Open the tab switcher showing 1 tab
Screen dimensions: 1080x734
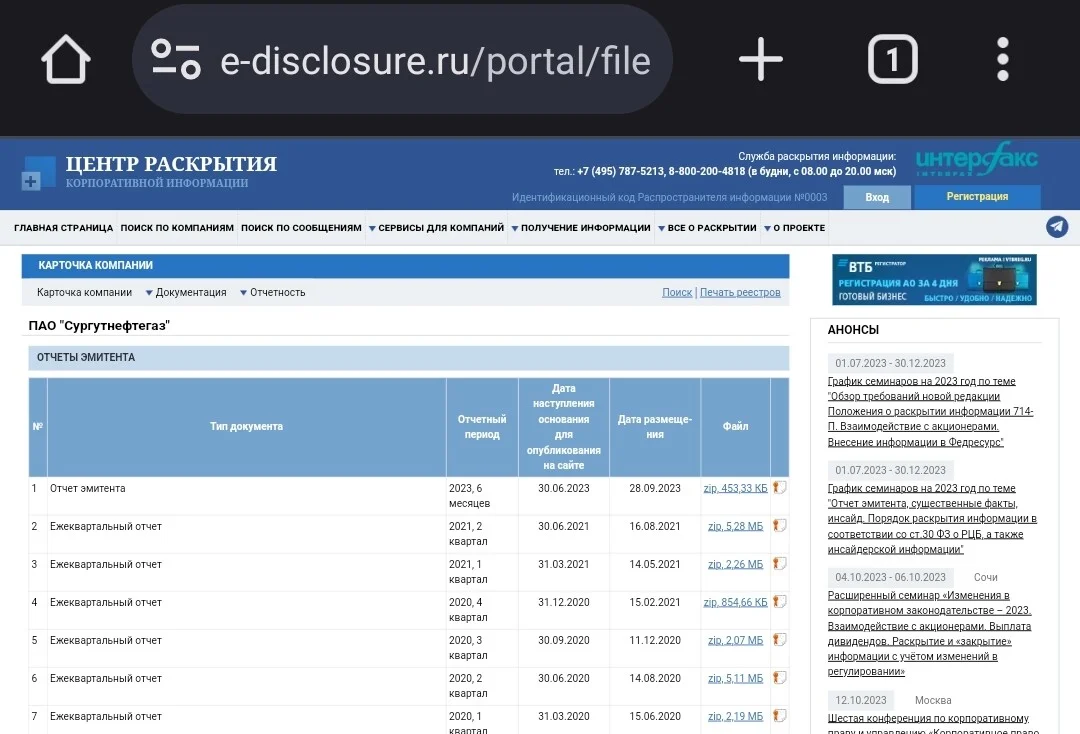[x=893, y=59]
